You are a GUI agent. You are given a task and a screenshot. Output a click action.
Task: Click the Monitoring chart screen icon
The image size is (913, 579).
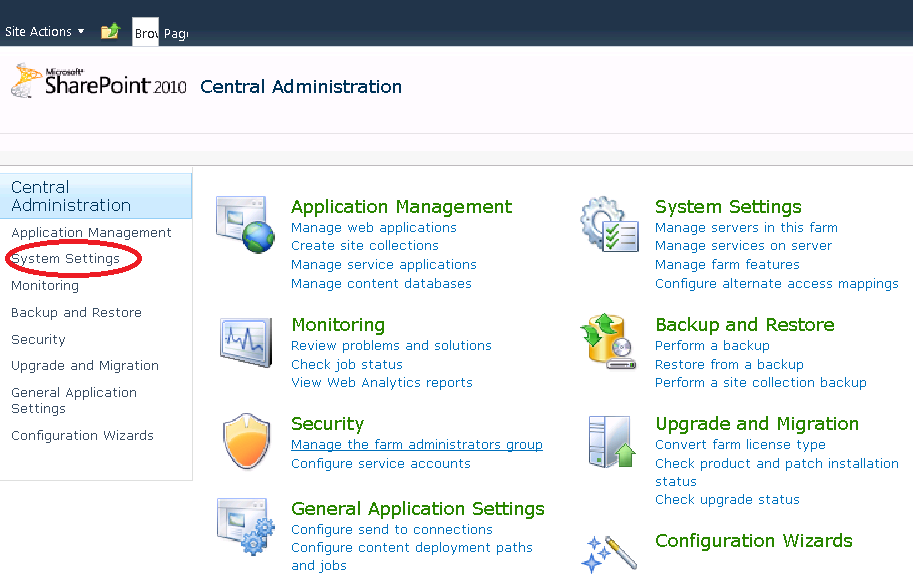click(246, 343)
